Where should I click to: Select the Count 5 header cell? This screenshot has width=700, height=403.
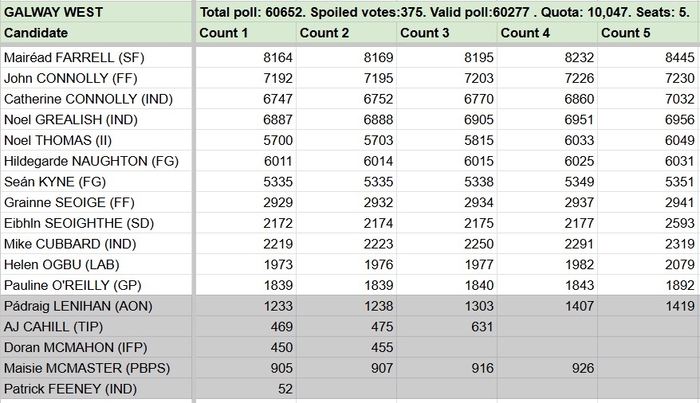click(x=649, y=33)
